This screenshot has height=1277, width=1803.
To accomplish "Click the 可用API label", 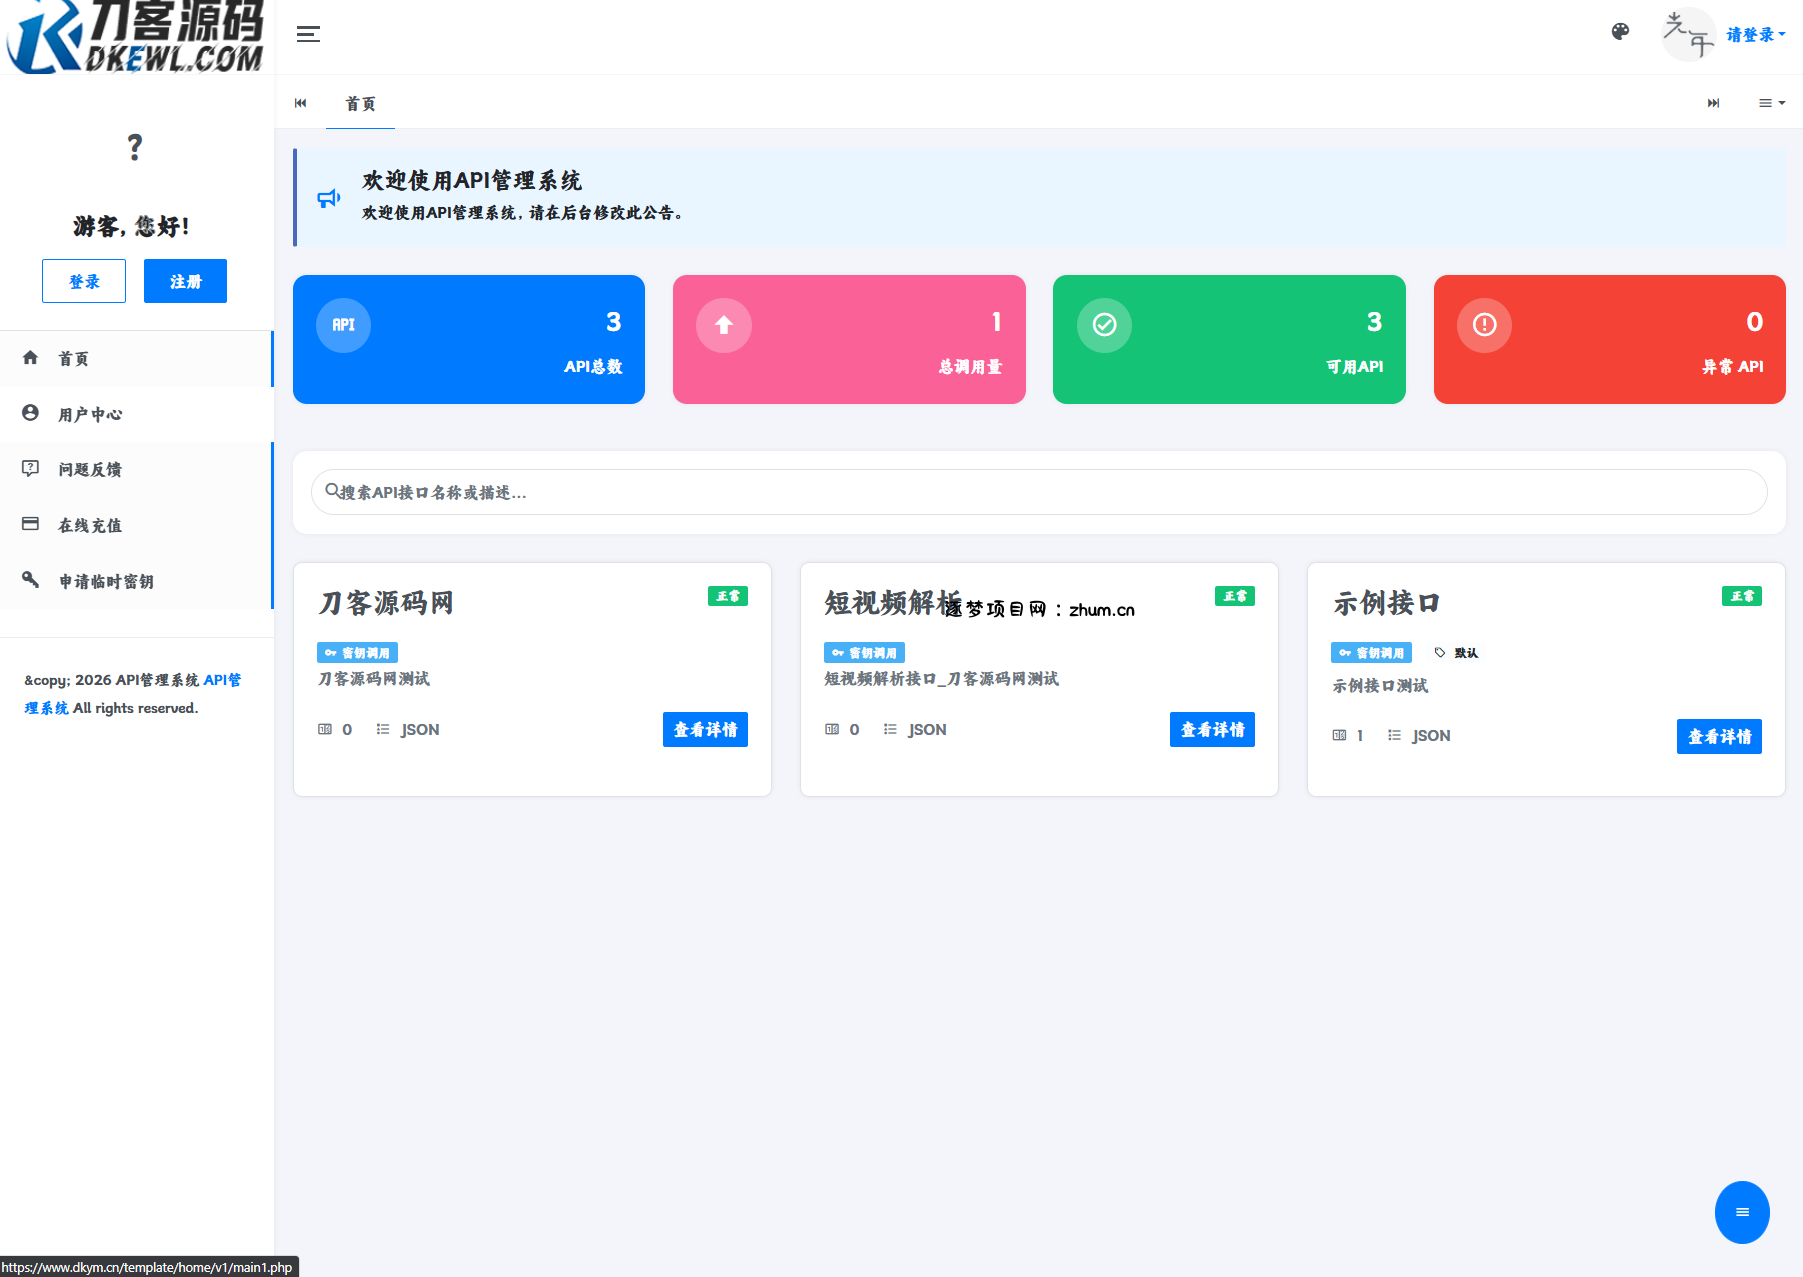I will click(1355, 367).
